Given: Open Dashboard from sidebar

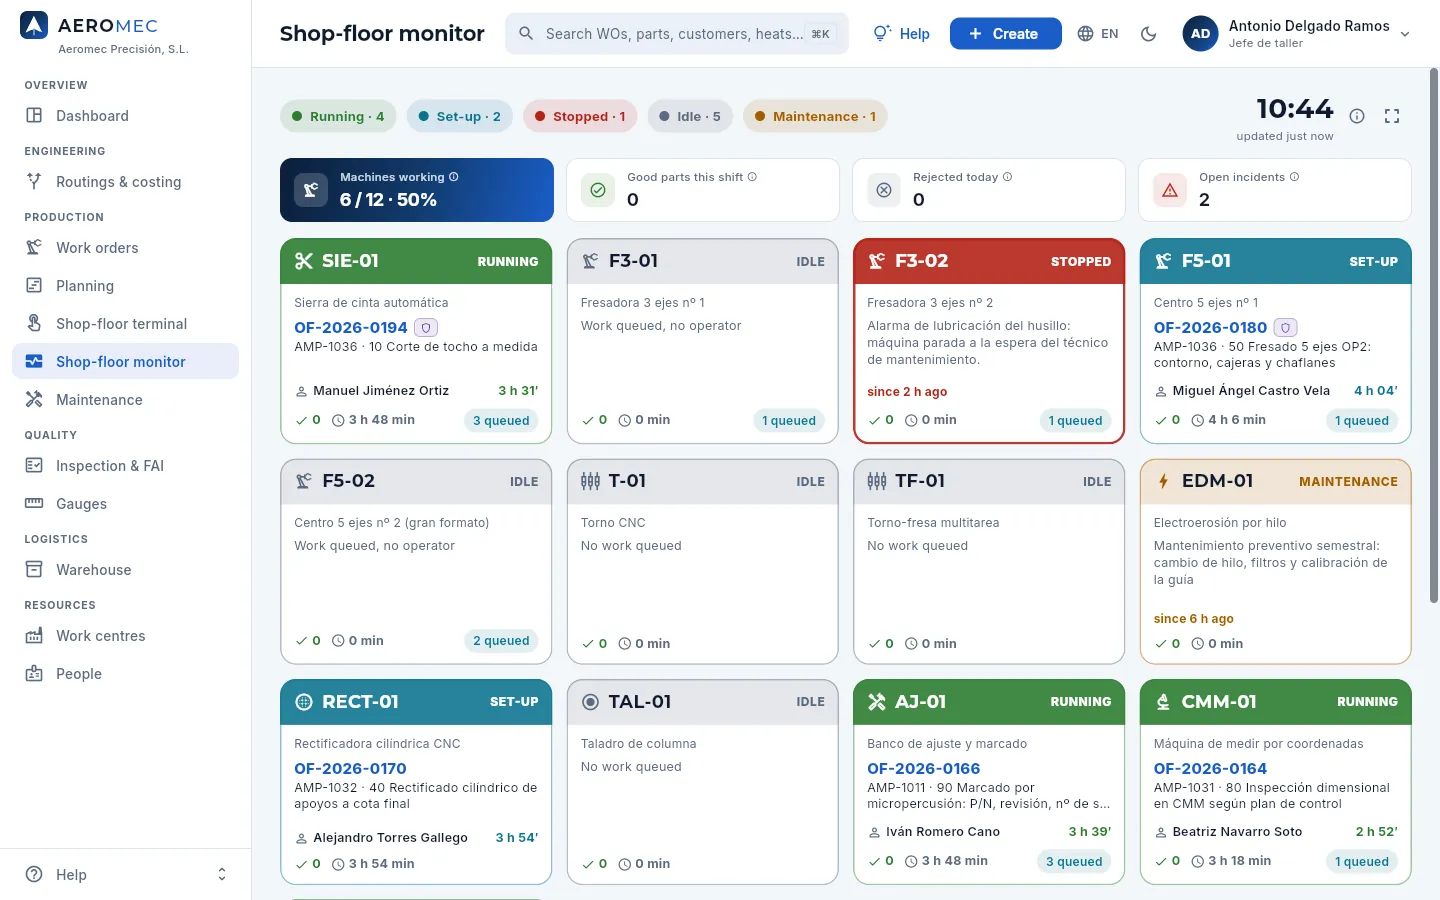Looking at the screenshot, I should 126,116.
